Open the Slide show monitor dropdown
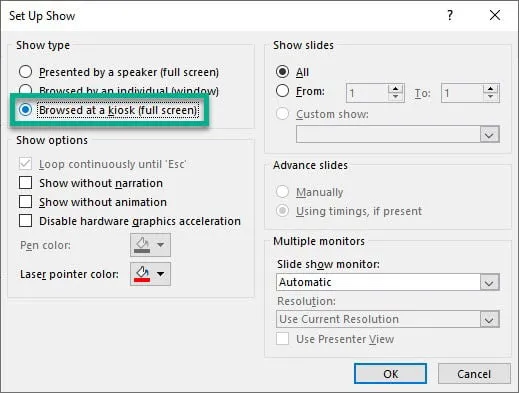The image size is (519, 393). coord(489,283)
